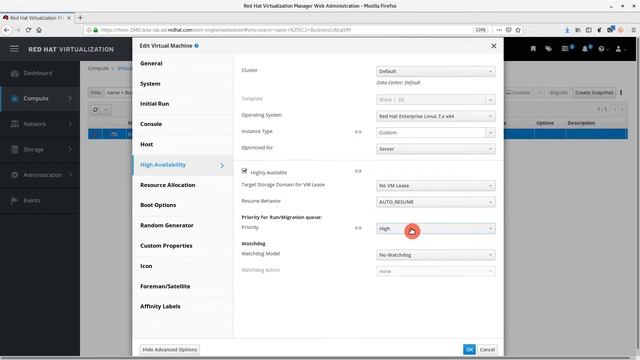Click the Compute sidebar icon
This screenshot has height=360, width=640.
tap(14, 98)
